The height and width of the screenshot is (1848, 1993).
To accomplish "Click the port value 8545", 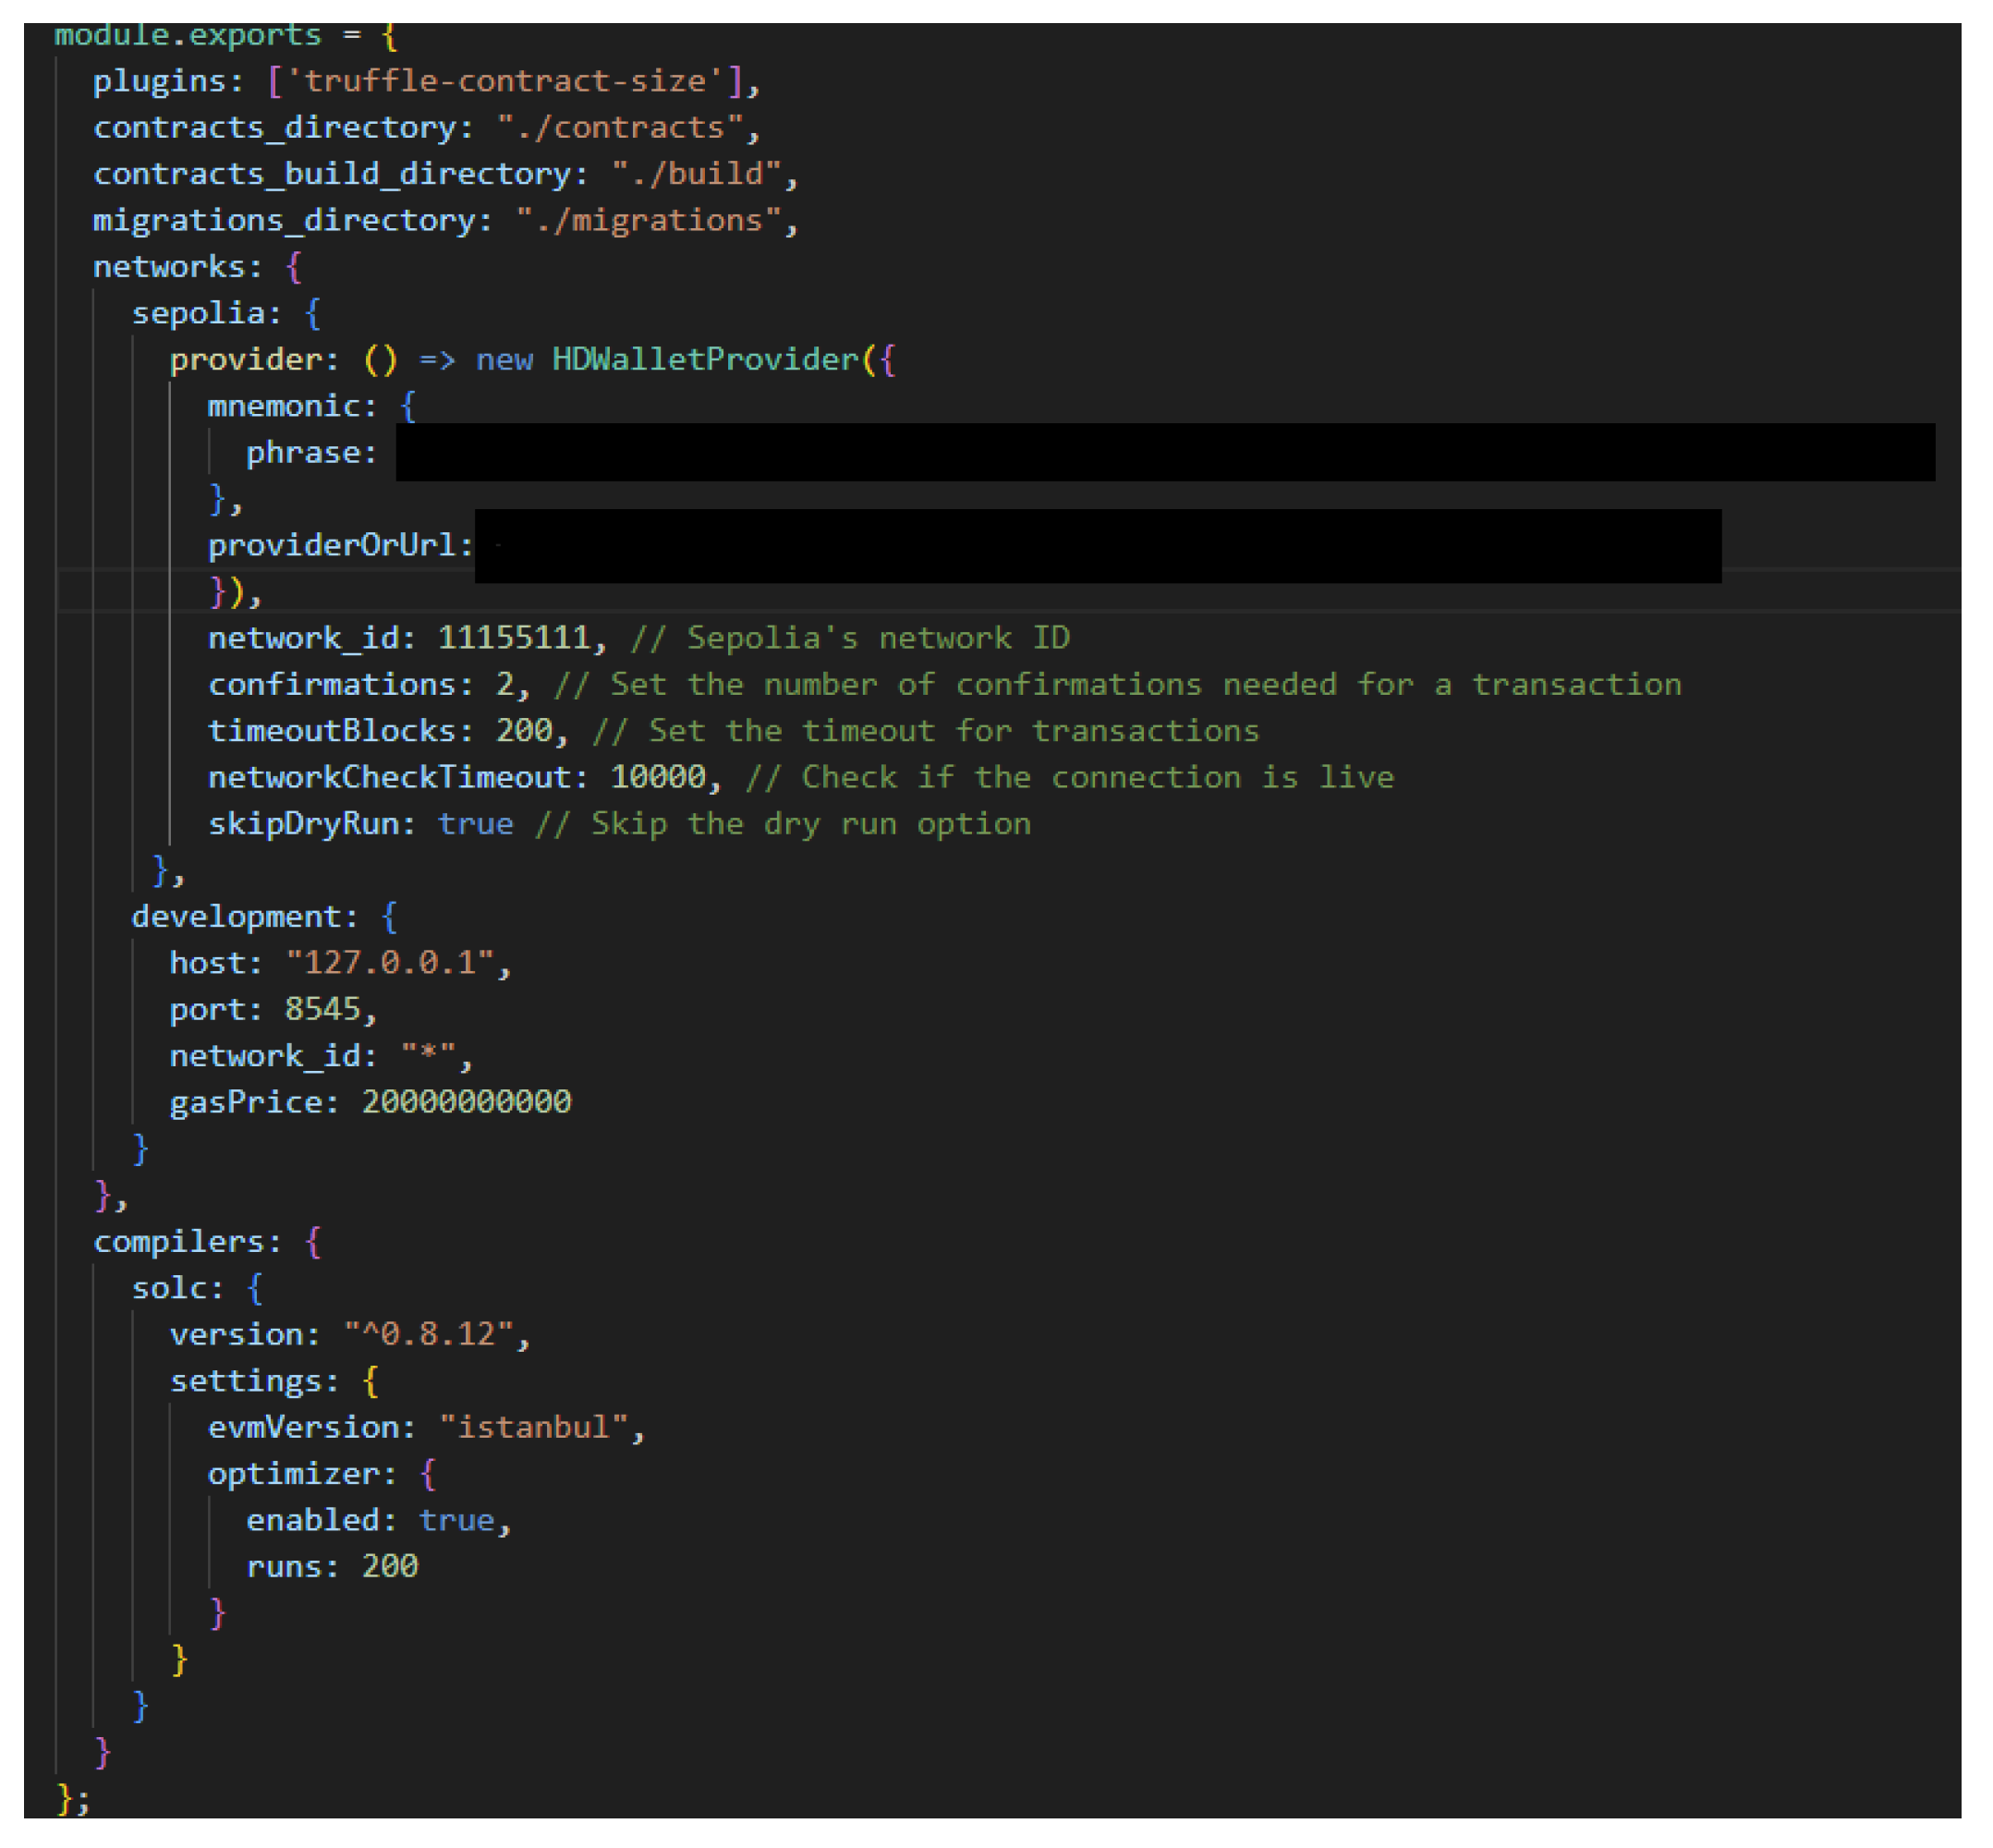I will [322, 1009].
